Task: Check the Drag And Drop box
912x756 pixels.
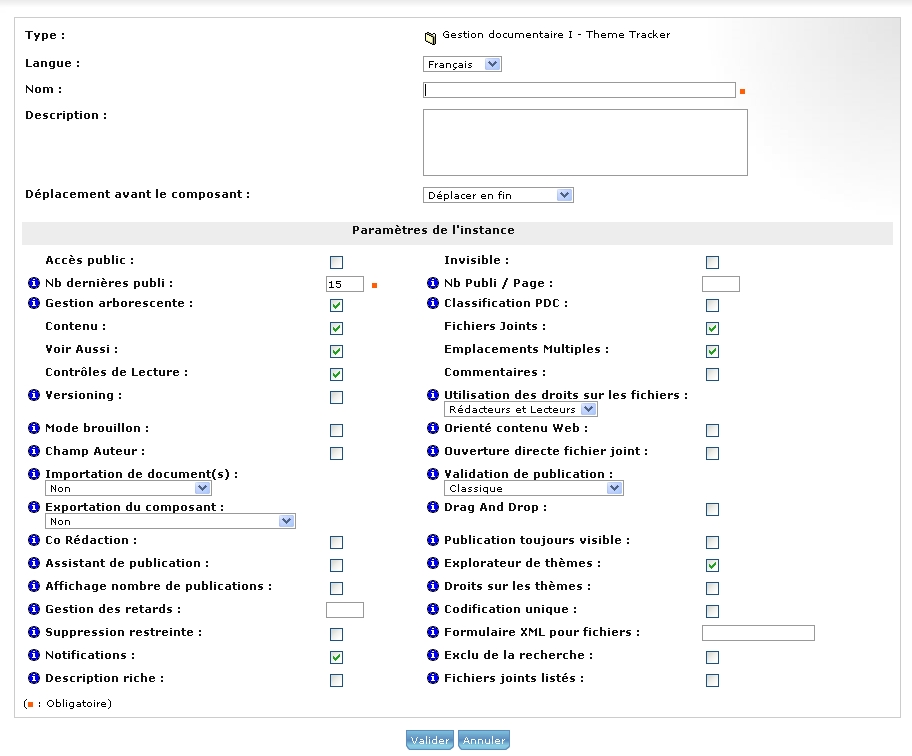Action: point(712,509)
